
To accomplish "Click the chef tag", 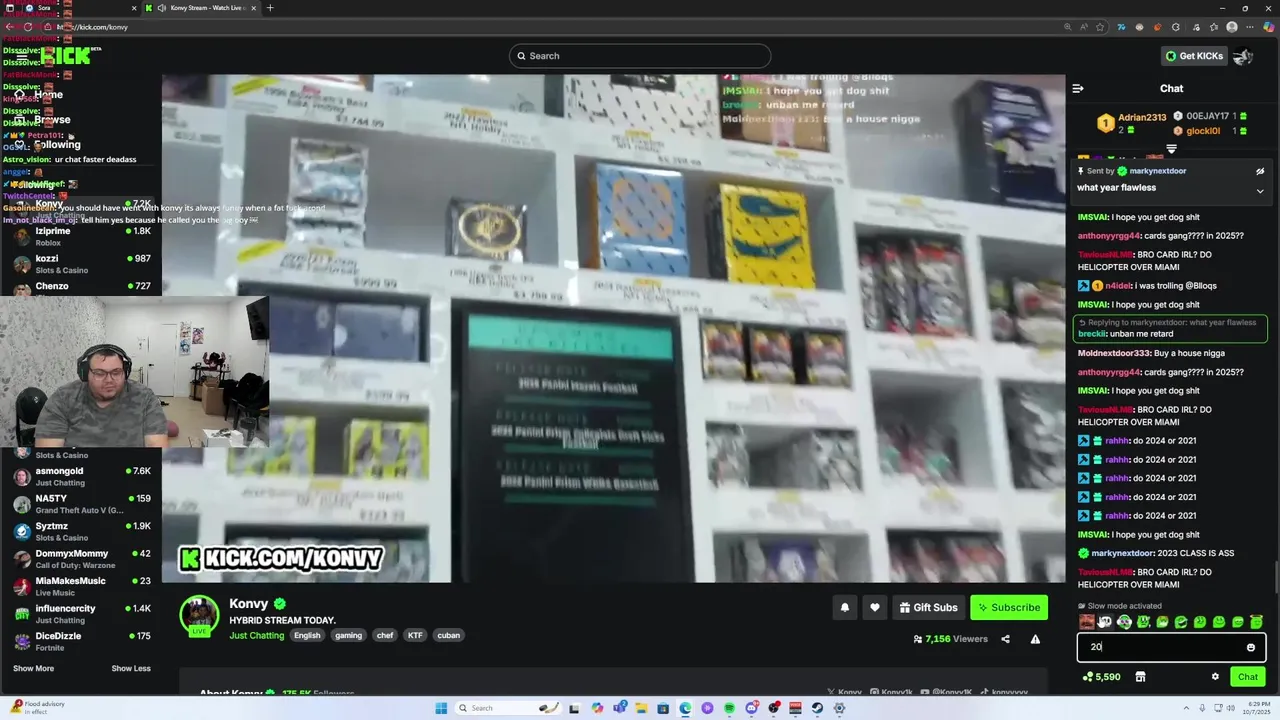I will pos(385,635).
